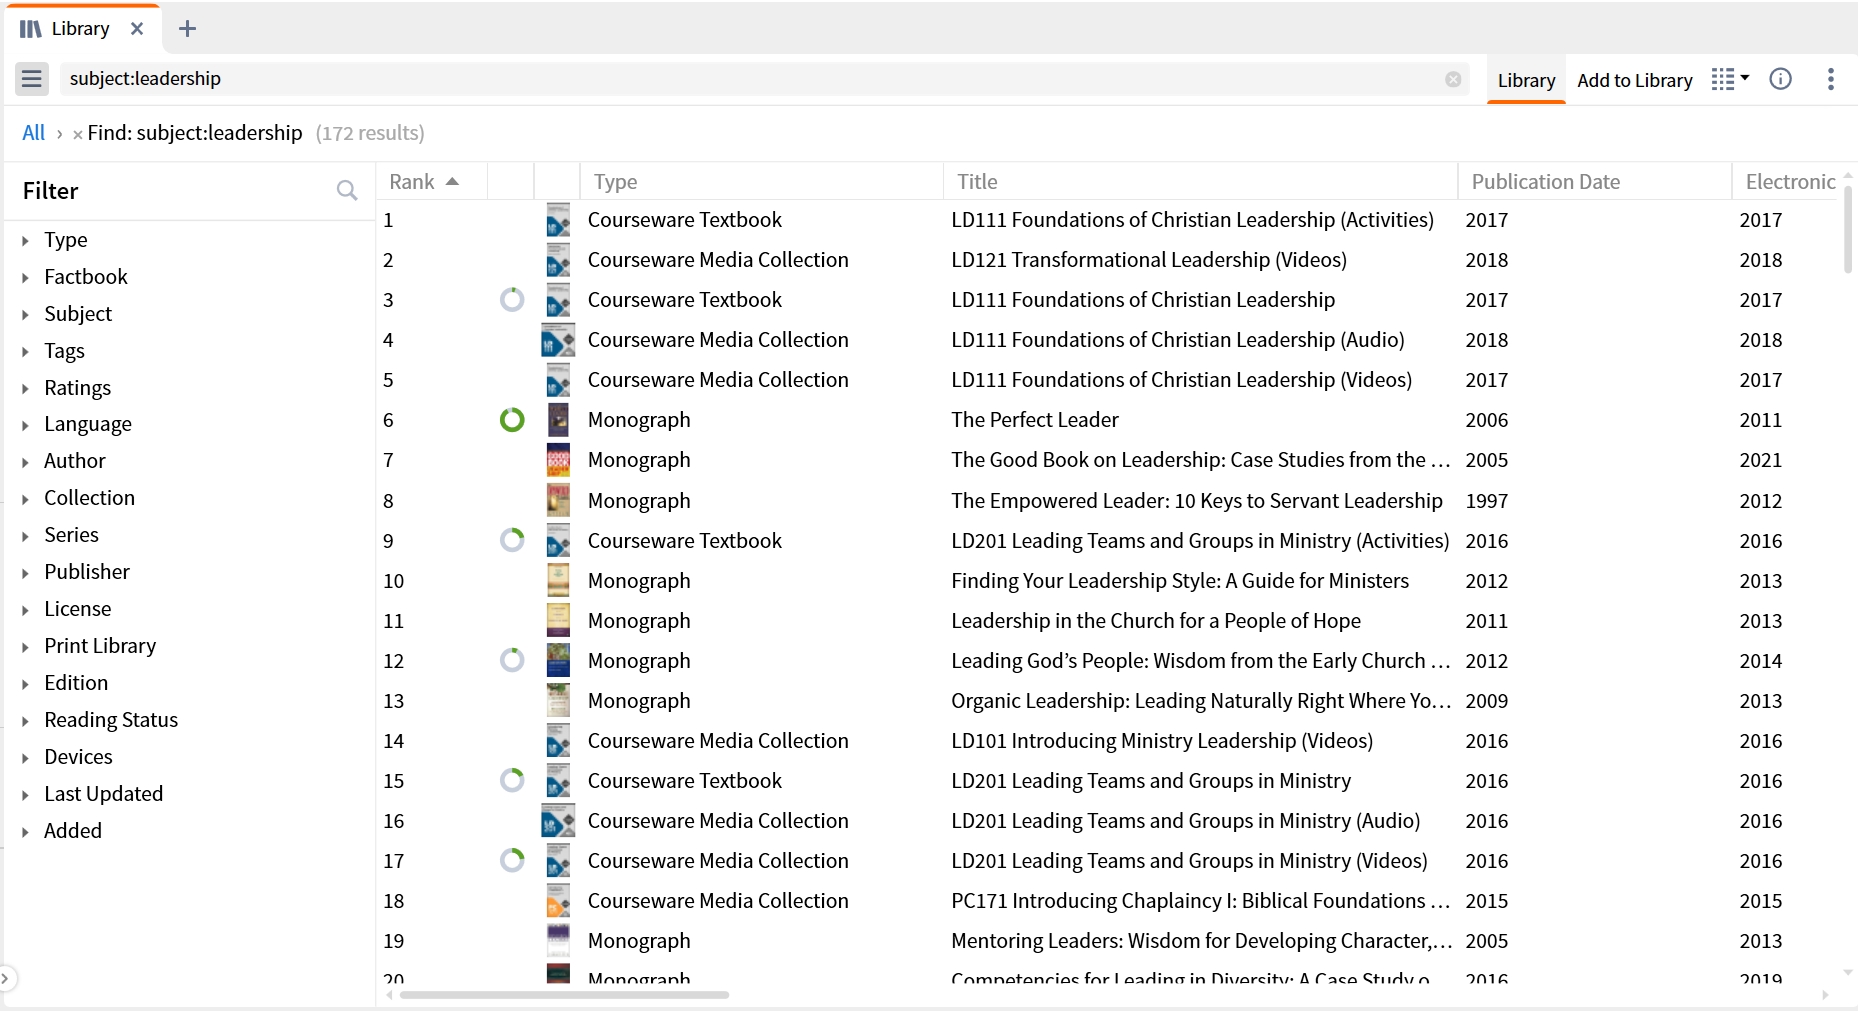Go to All breadcrumb link
1858x1011 pixels.
[x=33, y=133]
